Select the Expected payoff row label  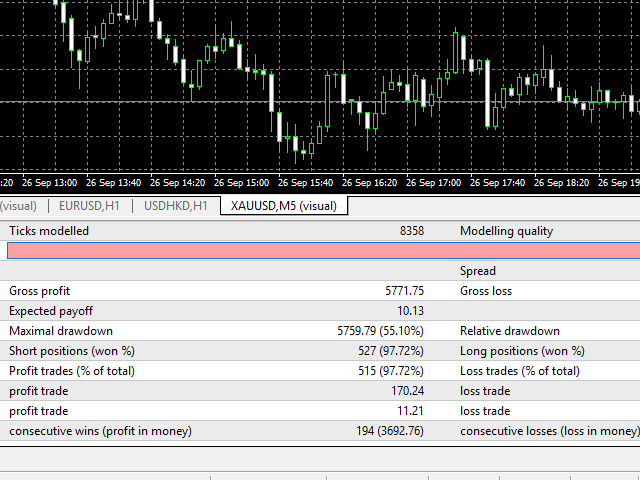coord(51,311)
